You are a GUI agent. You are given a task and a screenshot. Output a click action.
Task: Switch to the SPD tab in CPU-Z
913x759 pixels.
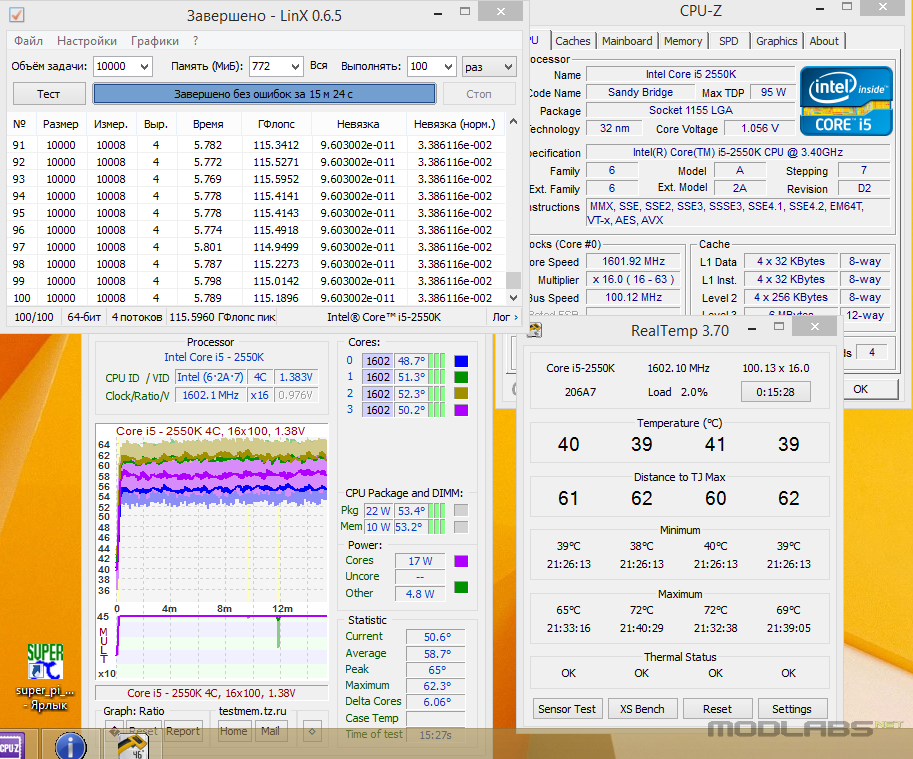(728, 41)
